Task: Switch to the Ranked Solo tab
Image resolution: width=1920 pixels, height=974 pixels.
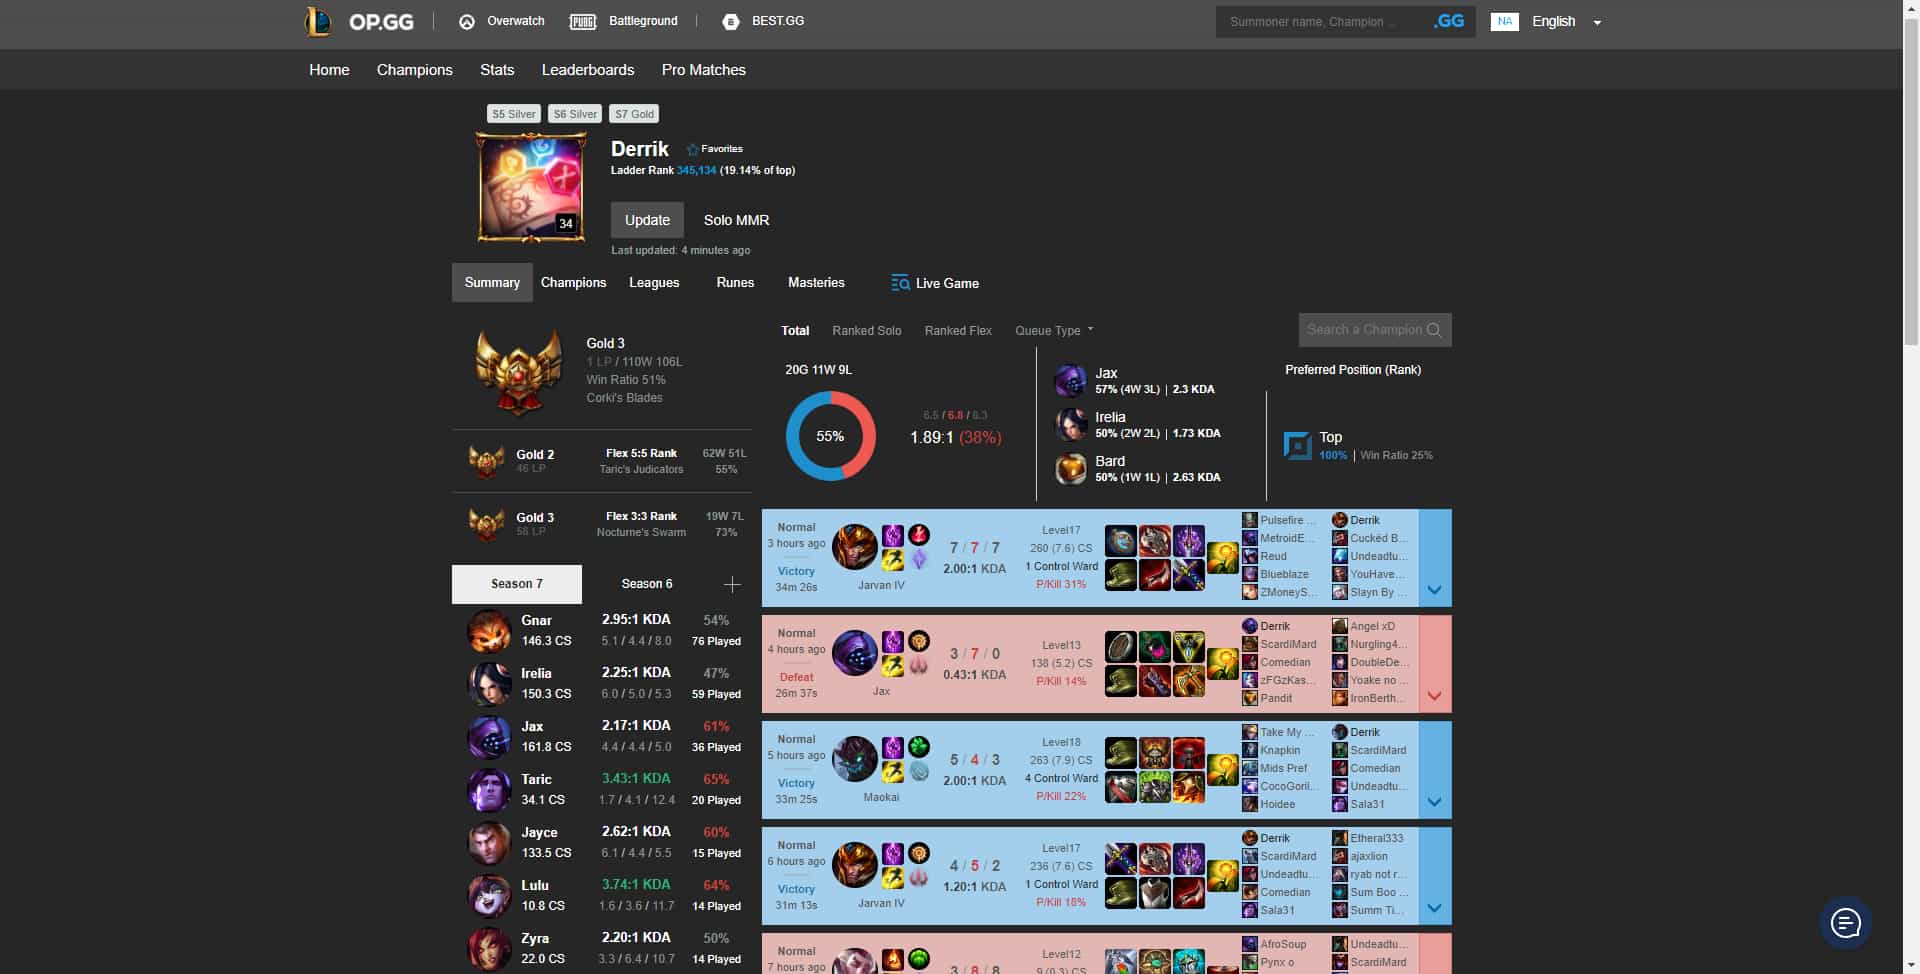Action: tap(866, 330)
